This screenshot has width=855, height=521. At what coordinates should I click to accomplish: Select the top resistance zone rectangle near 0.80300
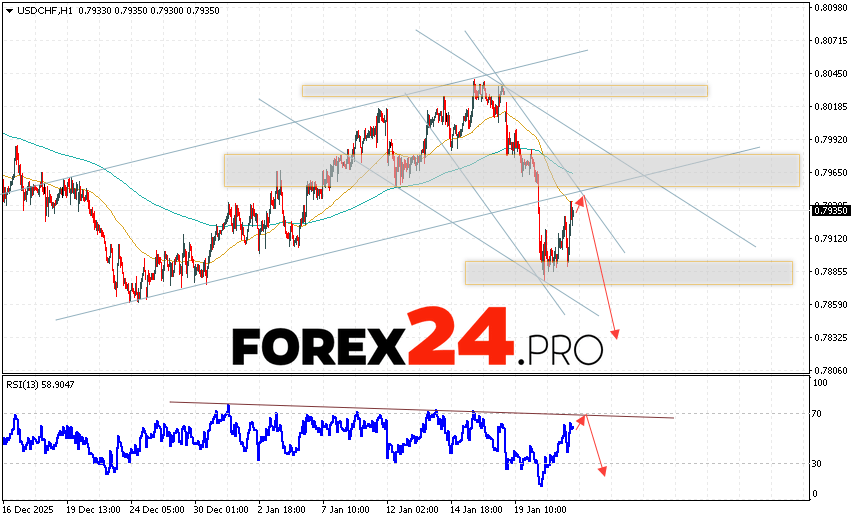click(505, 91)
